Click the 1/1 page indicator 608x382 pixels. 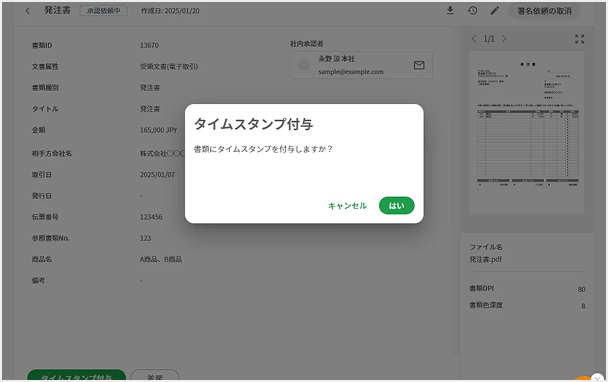tap(489, 39)
